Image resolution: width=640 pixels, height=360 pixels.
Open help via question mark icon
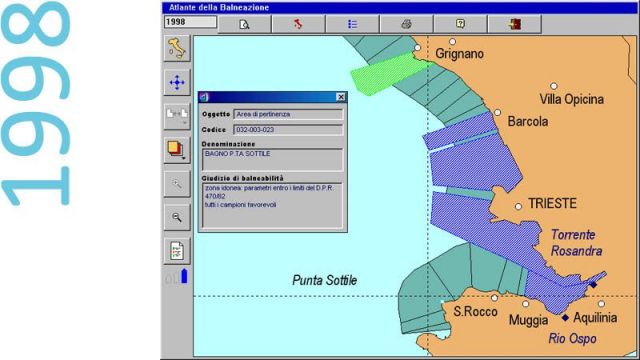click(x=460, y=24)
